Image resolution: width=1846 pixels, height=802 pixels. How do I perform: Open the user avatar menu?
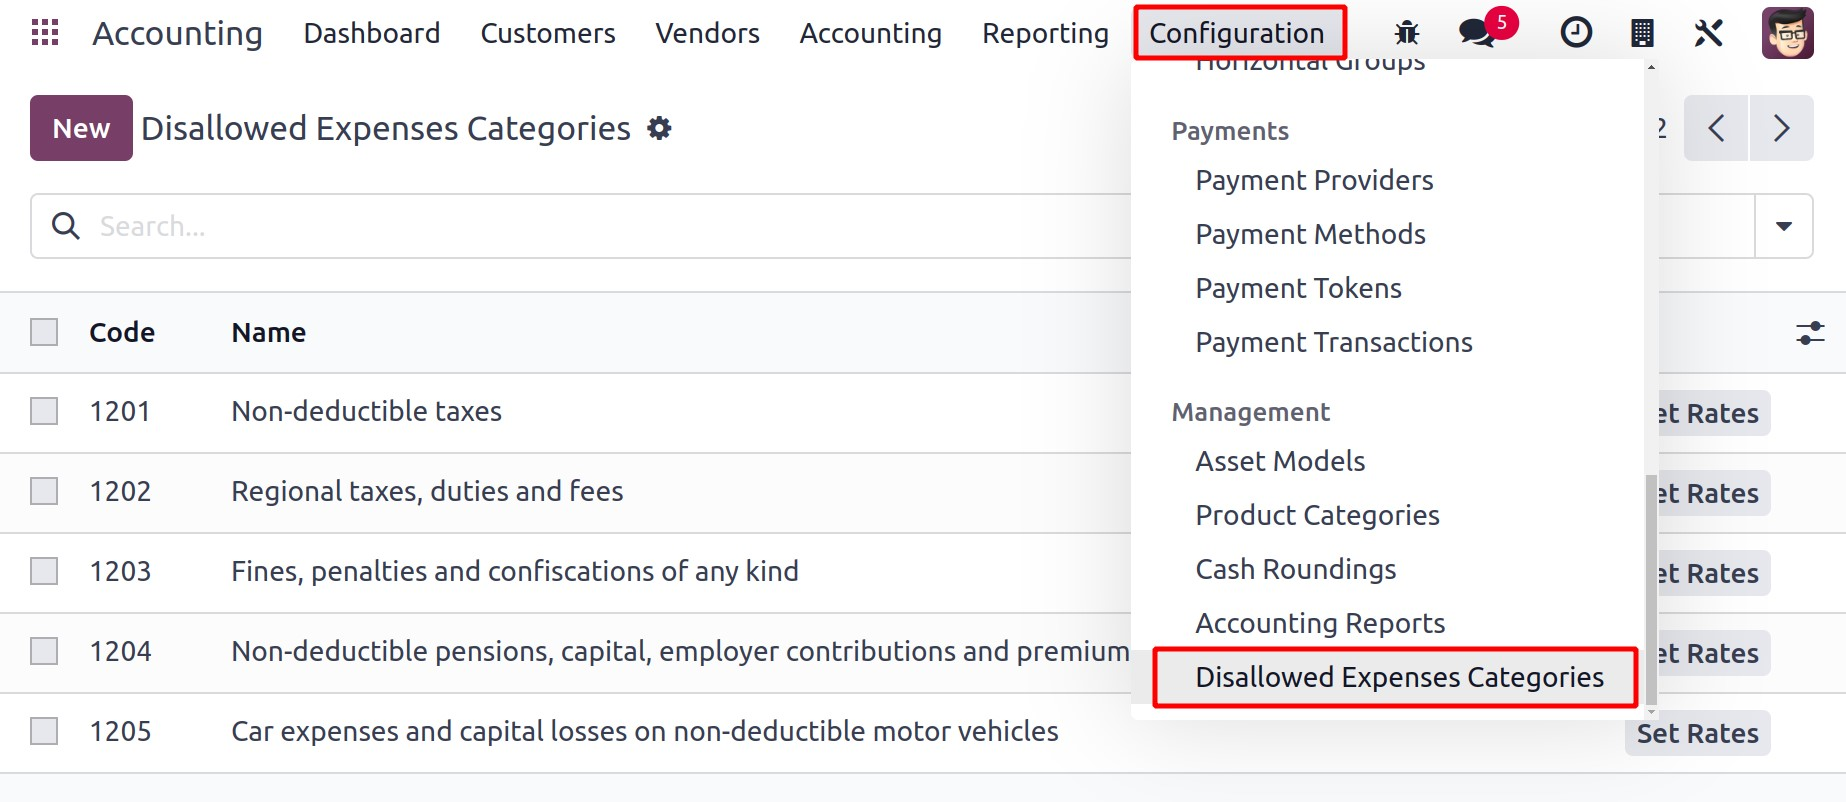click(x=1787, y=33)
